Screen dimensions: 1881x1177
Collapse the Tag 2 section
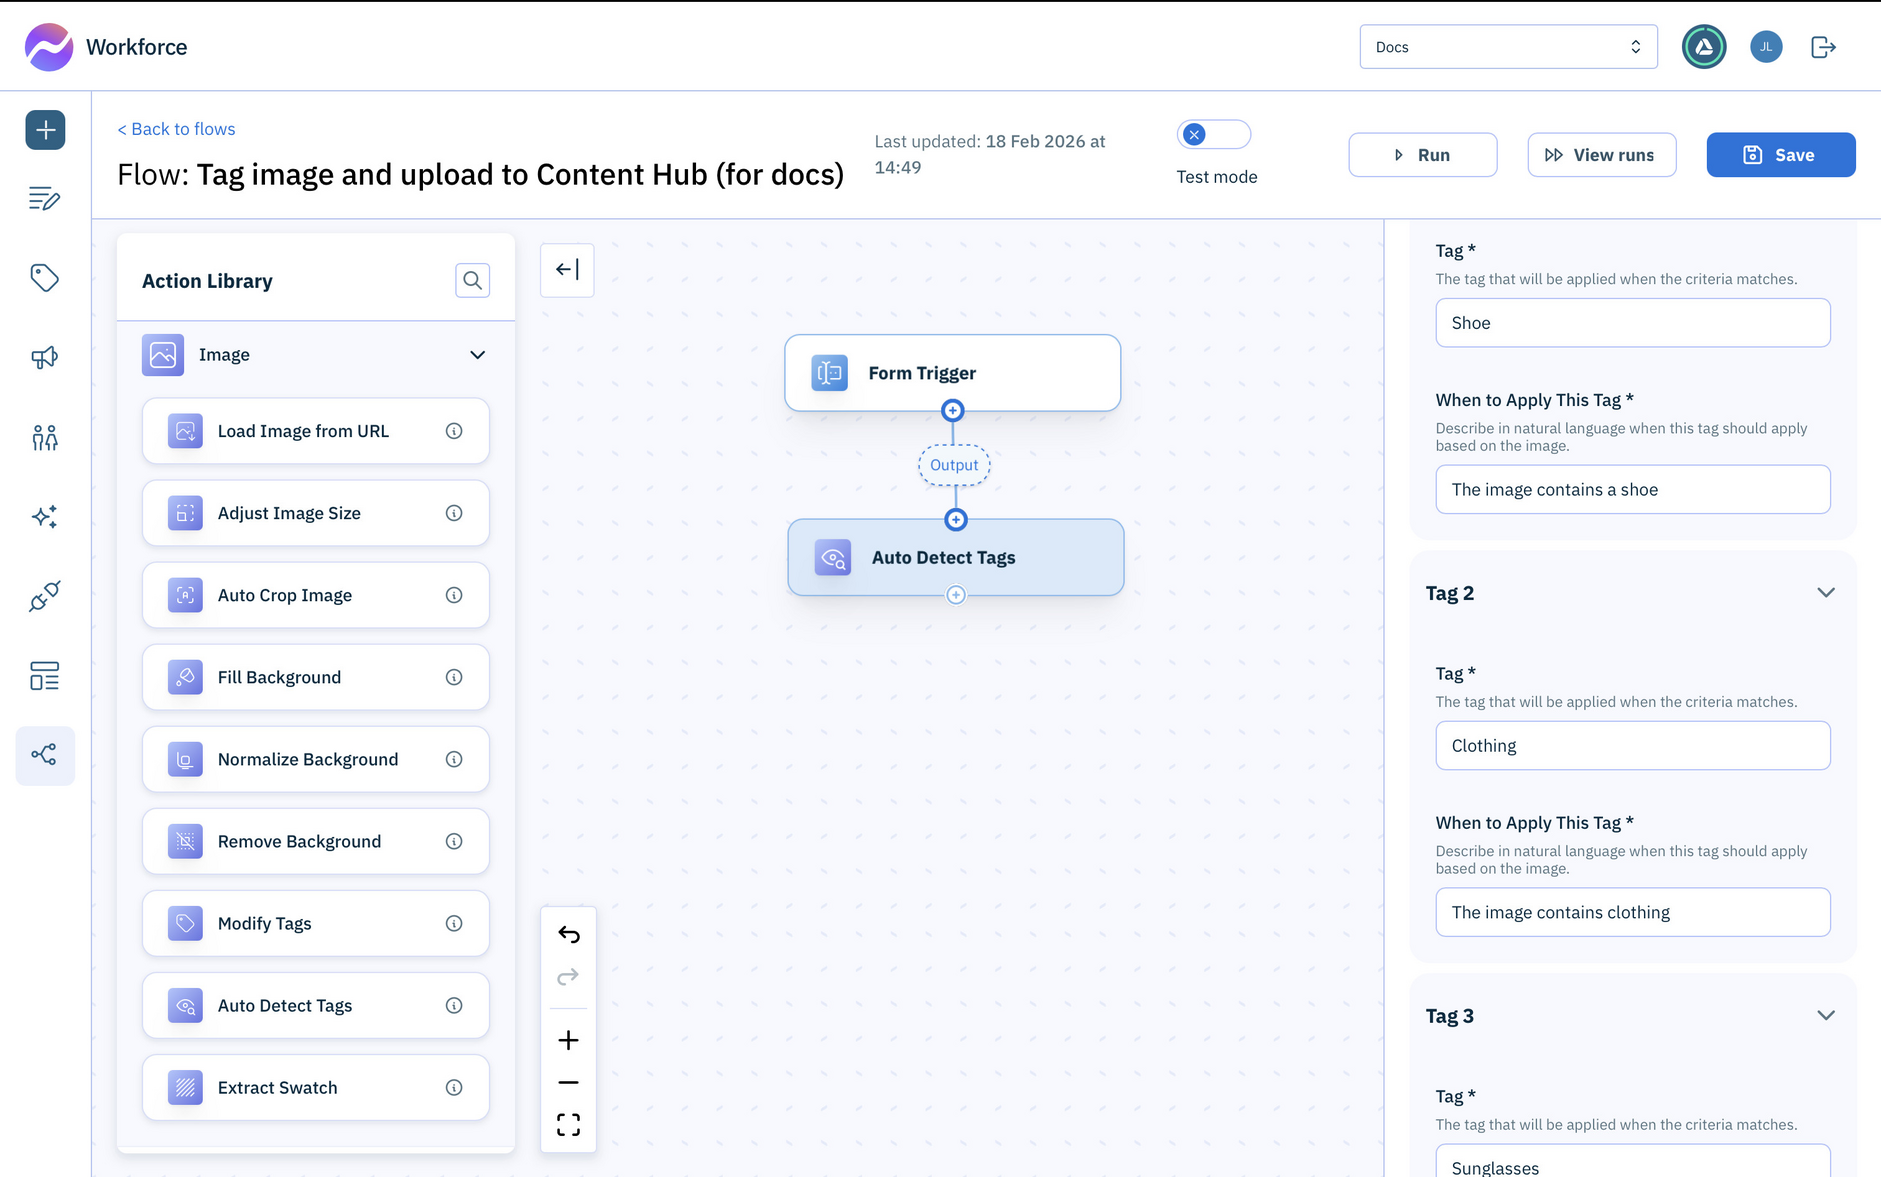click(1826, 592)
